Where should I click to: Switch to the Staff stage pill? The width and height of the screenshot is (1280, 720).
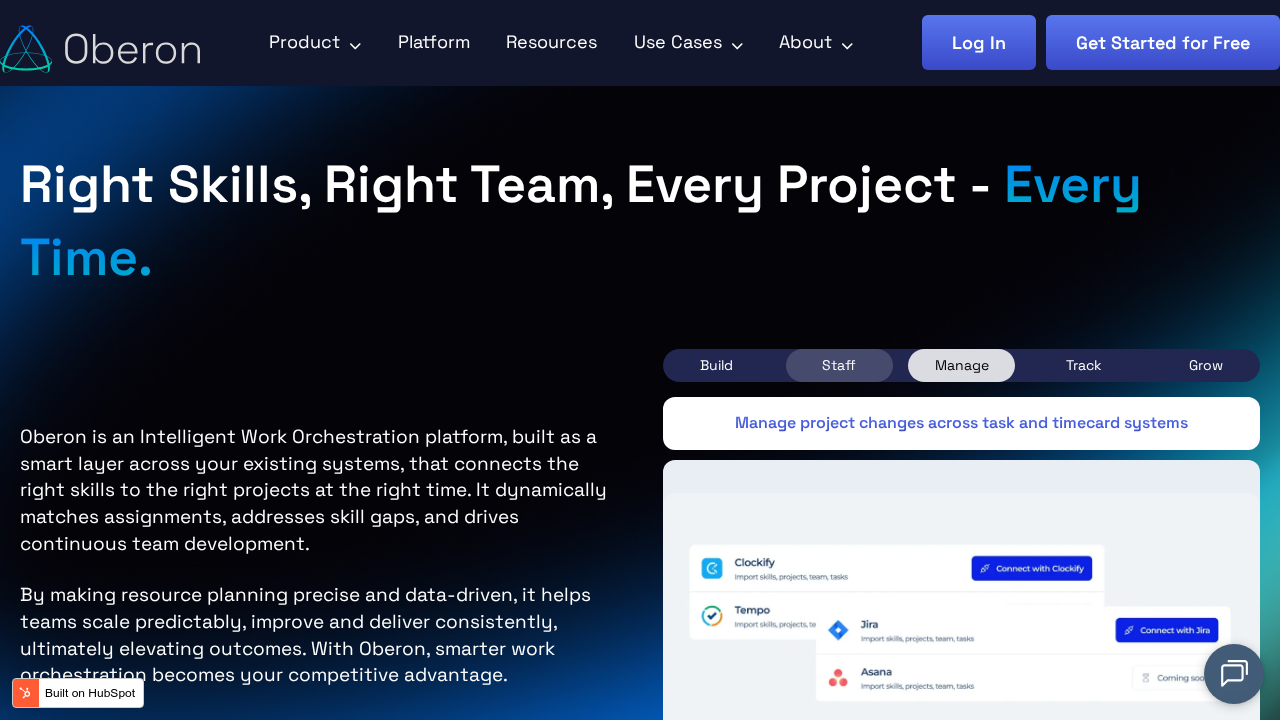click(838, 365)
